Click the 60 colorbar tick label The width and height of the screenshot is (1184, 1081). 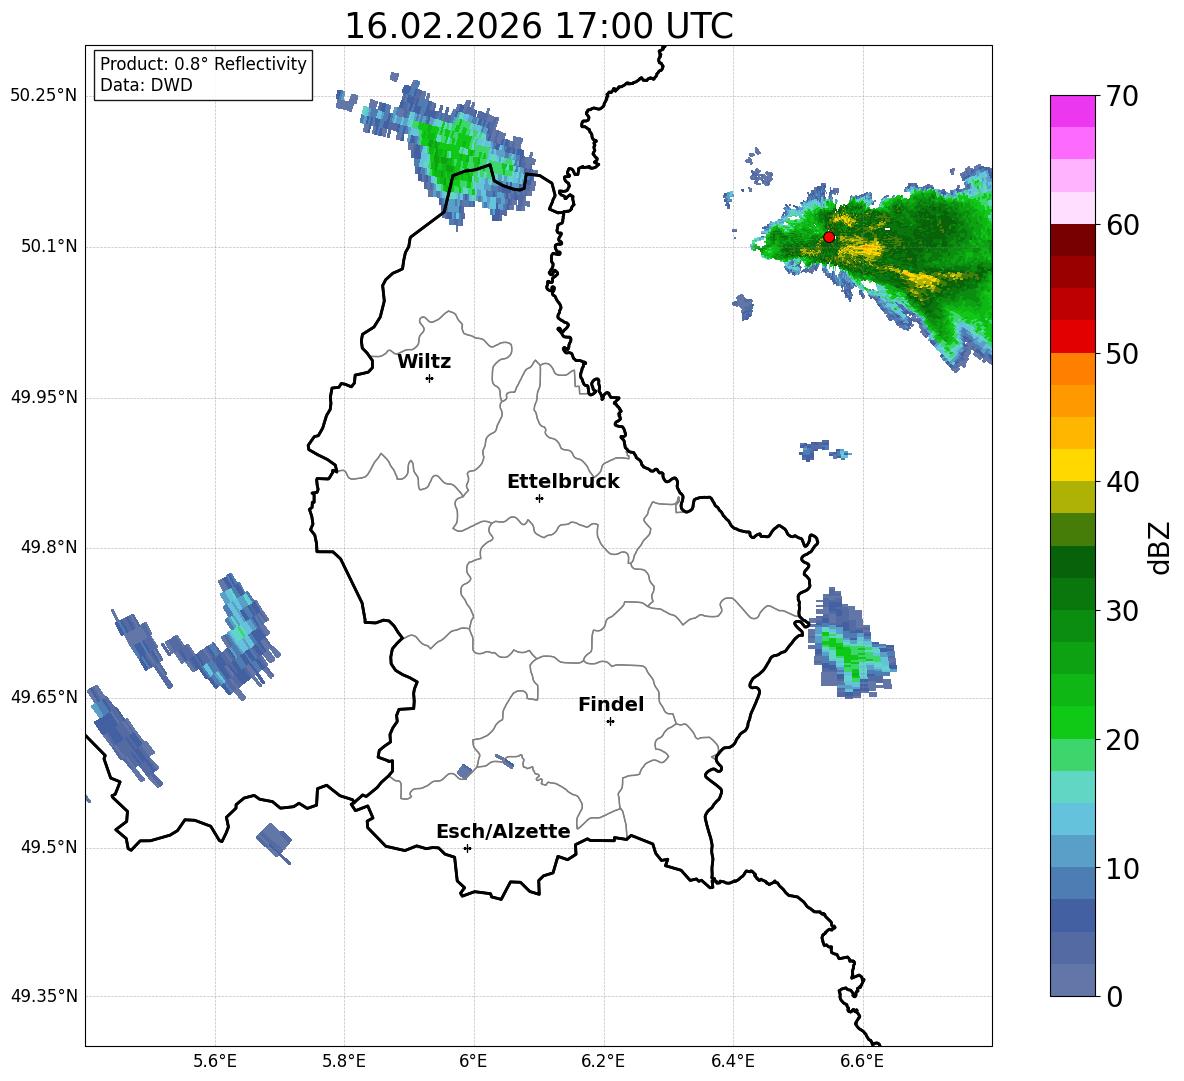[1122, 225]
